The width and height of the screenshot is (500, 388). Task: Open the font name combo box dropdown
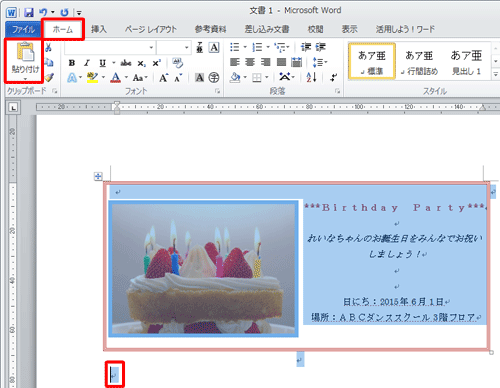[x=151, y=48]
